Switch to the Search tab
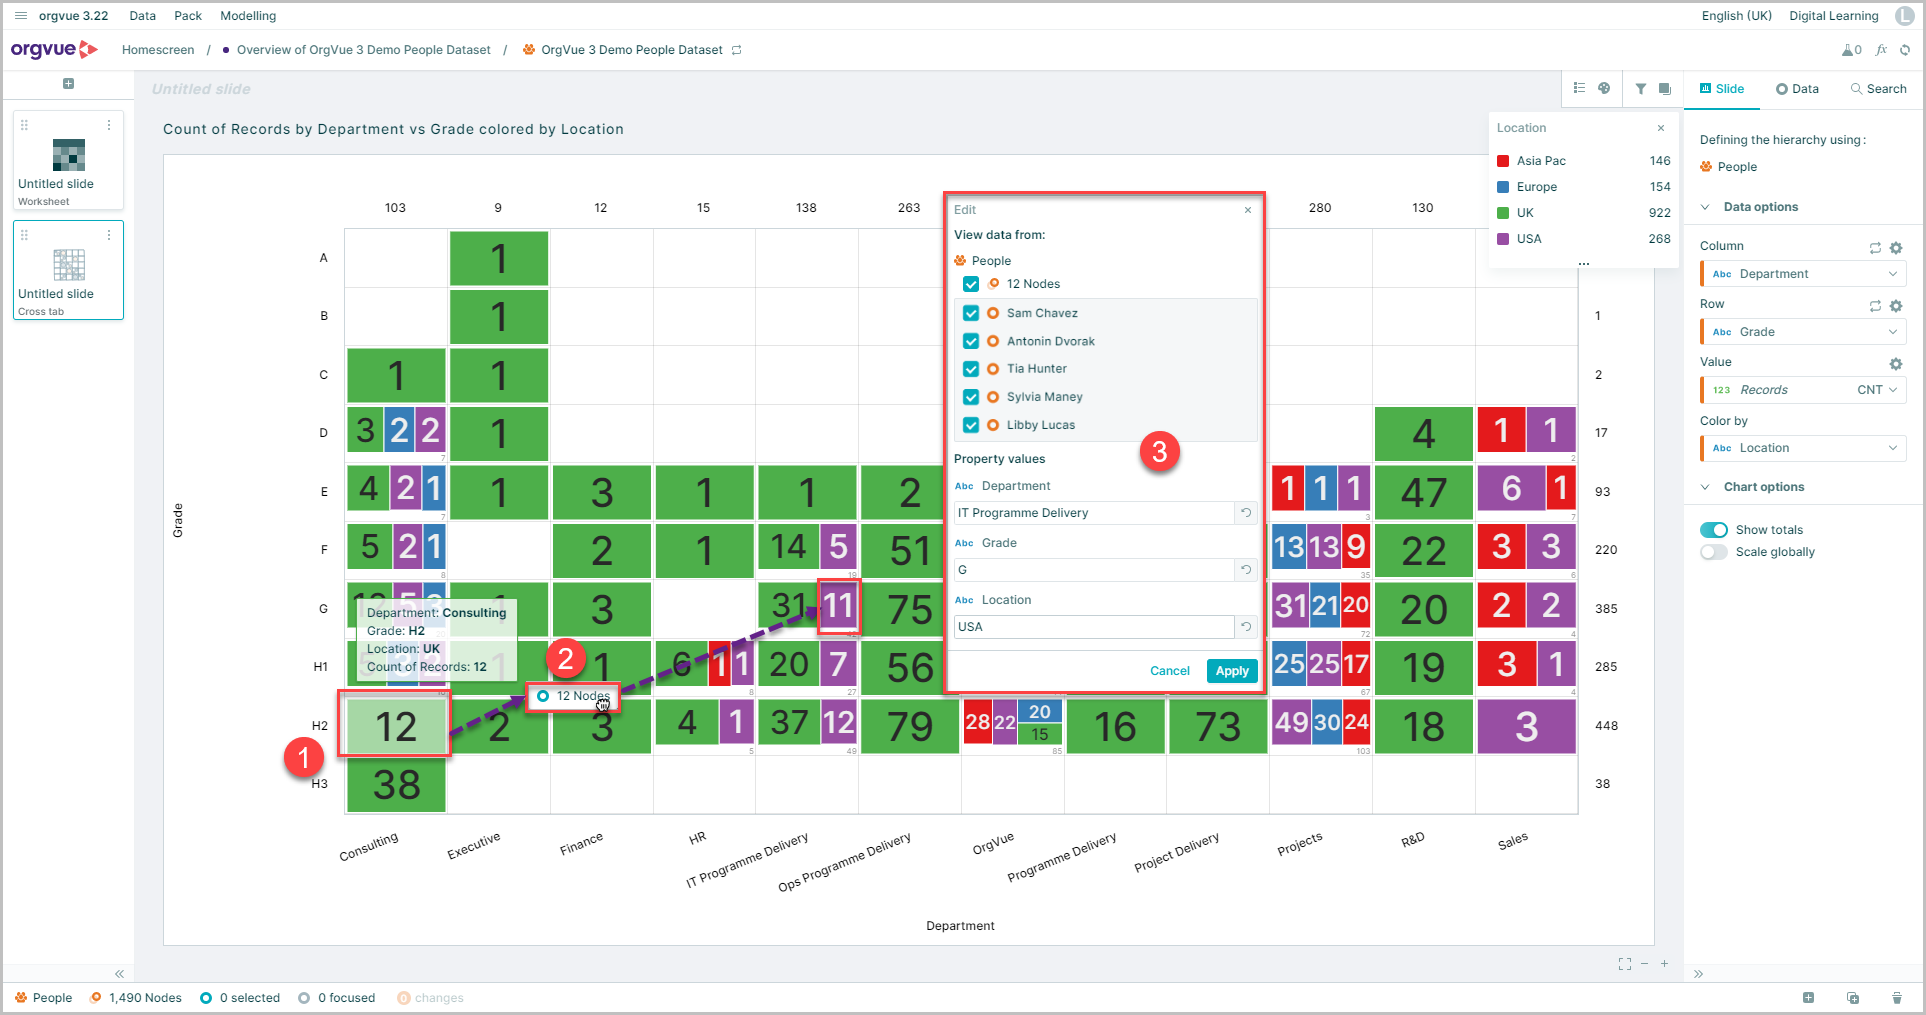Image resolution: width=1926 pixels, height=1015 pixels. click(x=1879, y=89)
